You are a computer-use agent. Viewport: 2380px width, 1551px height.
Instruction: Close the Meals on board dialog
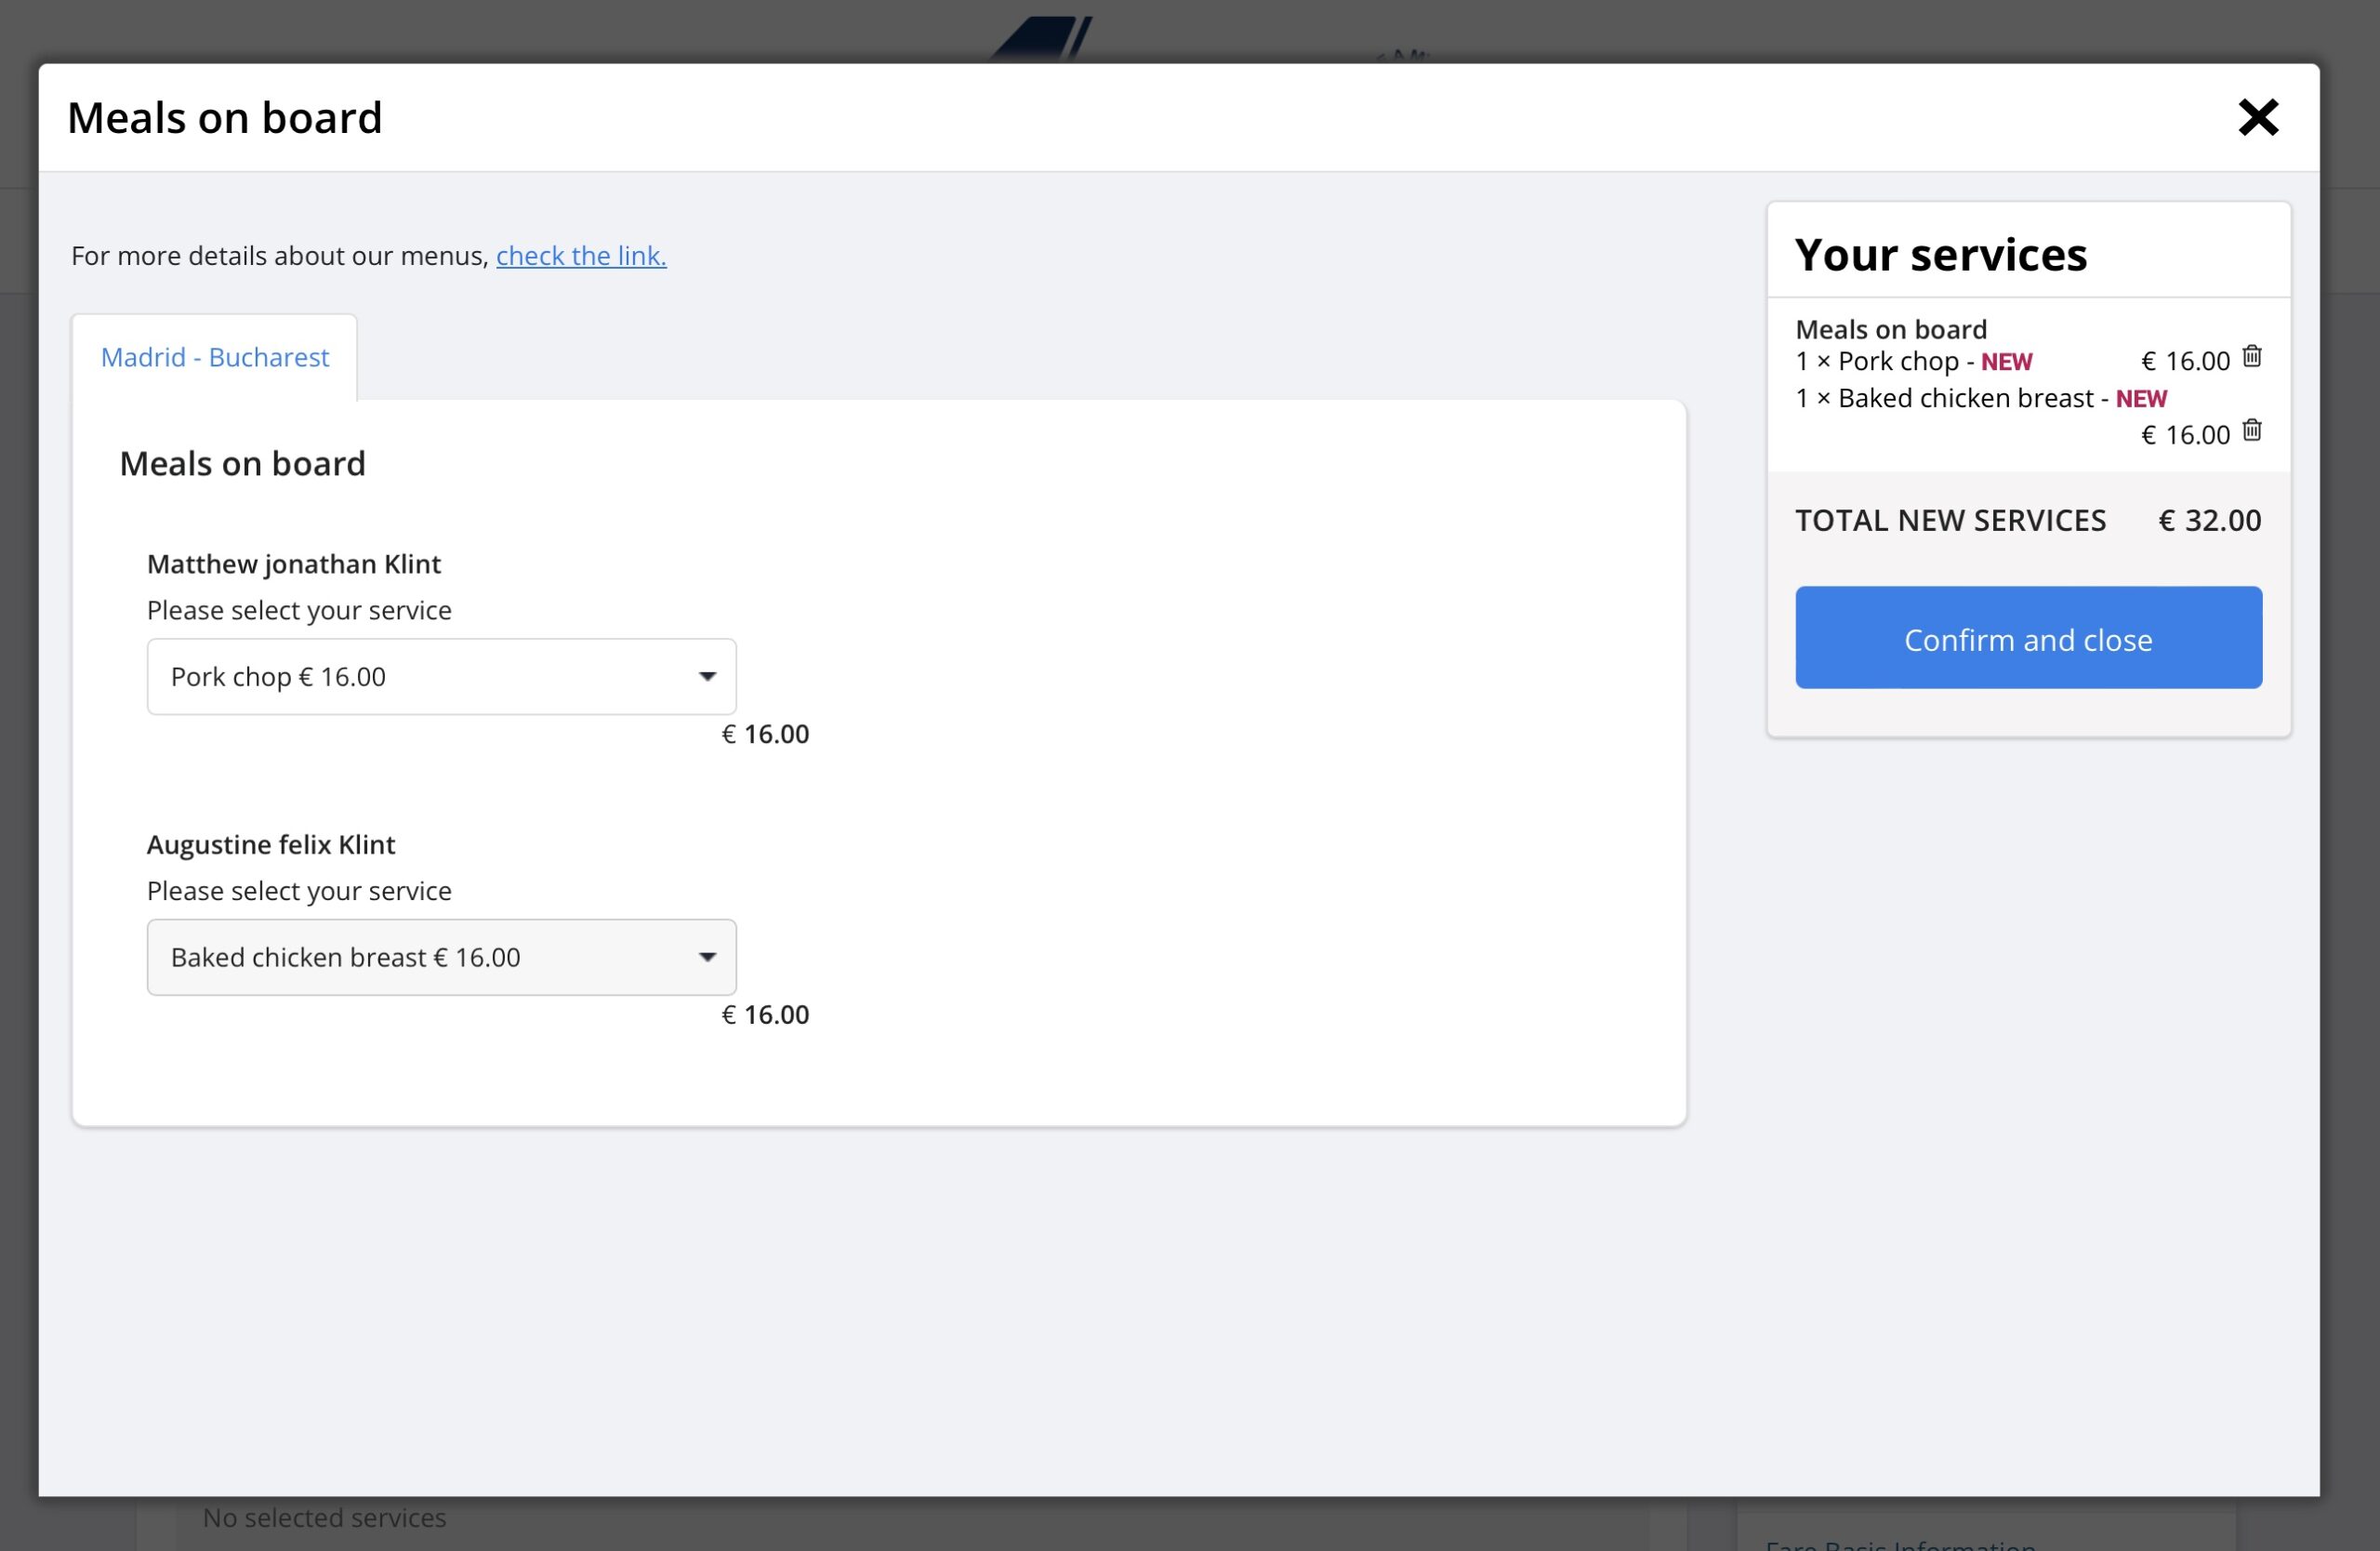click(2257, 118)
